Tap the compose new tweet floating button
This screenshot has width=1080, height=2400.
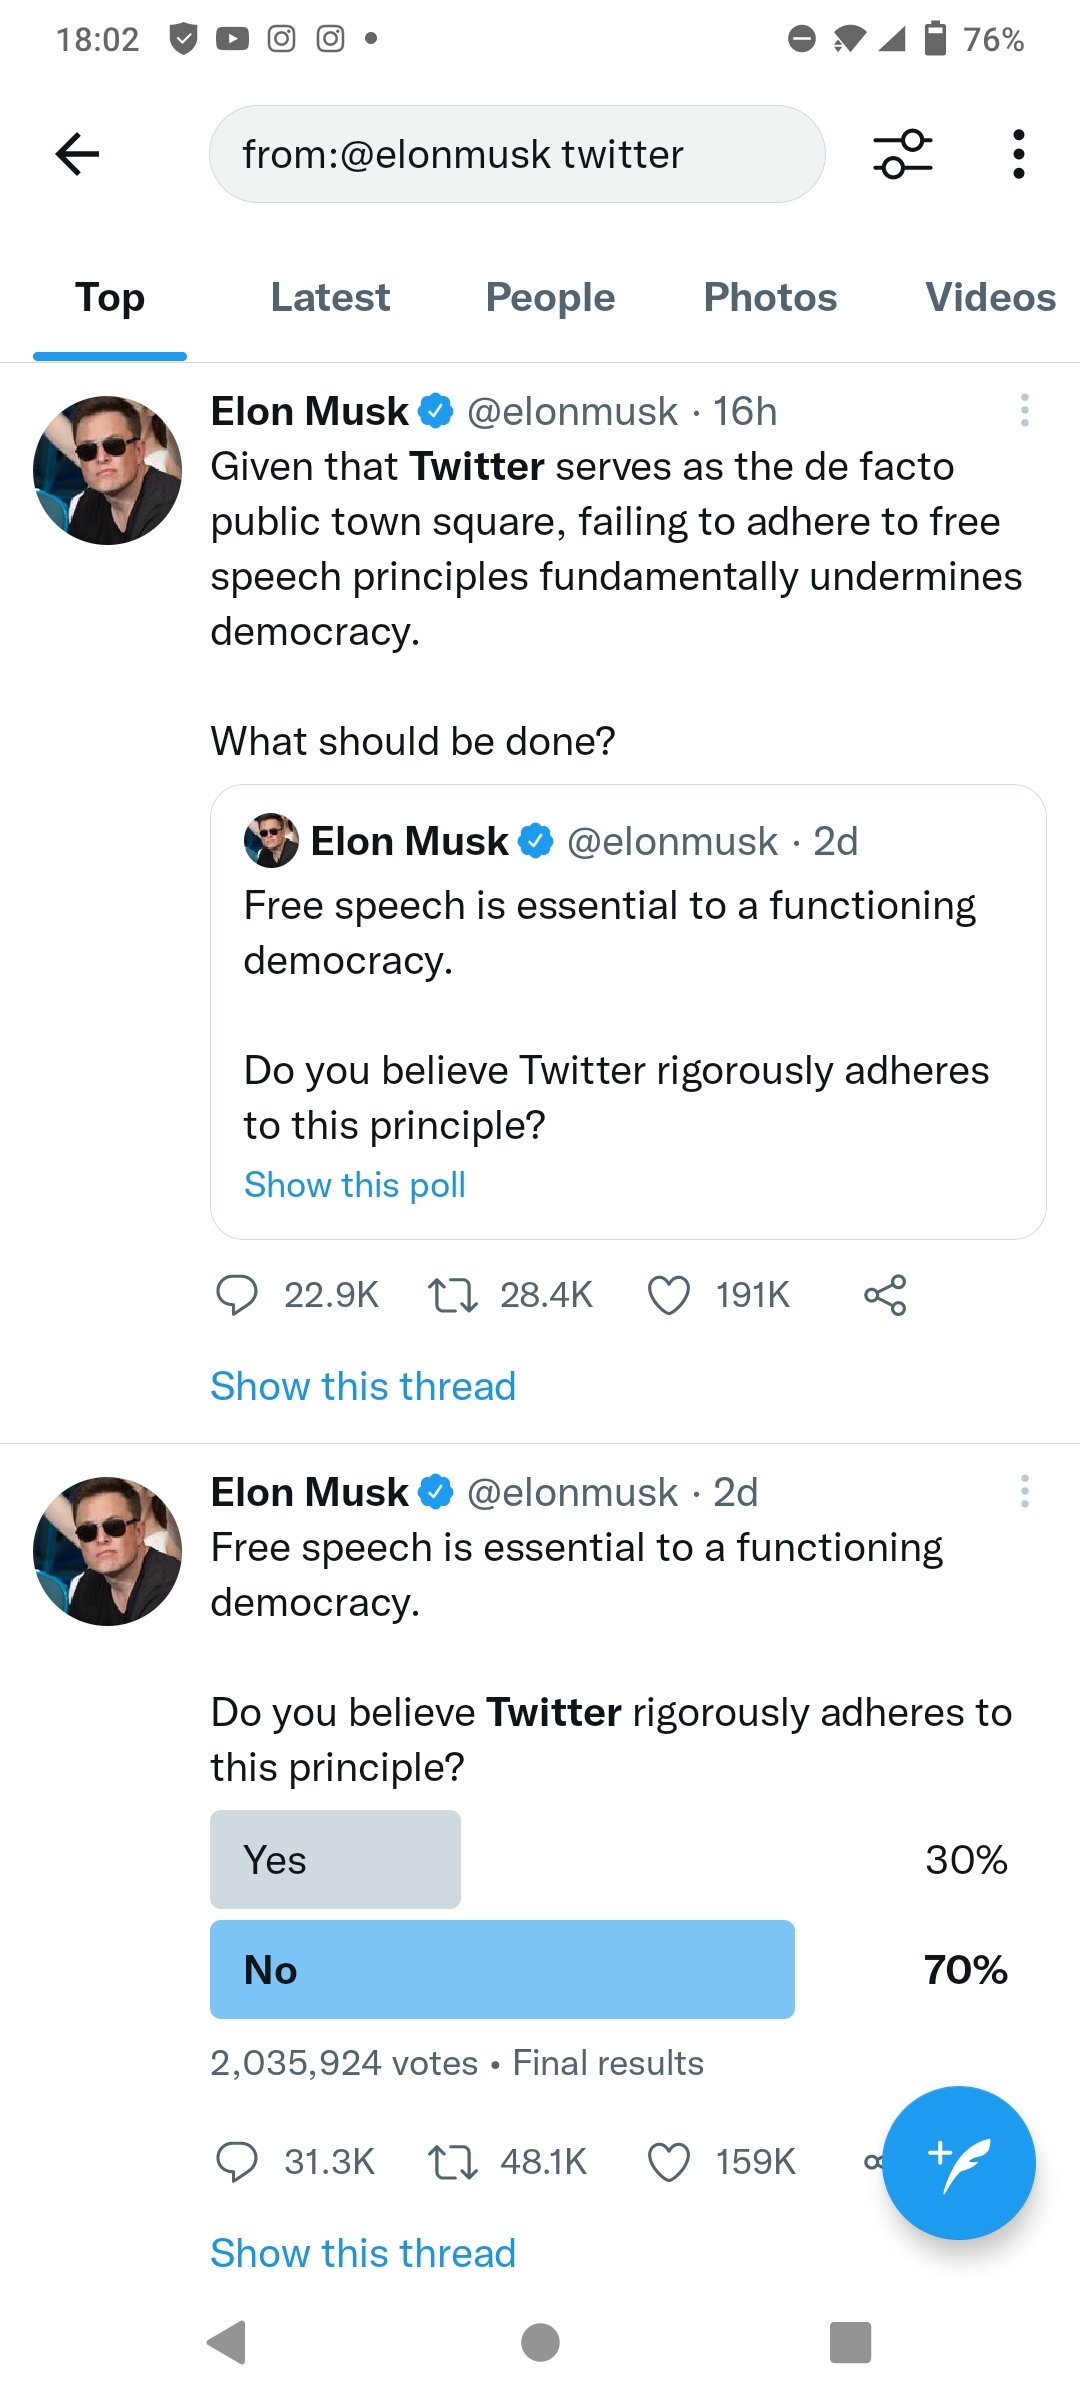click(x=958, y=2162)
